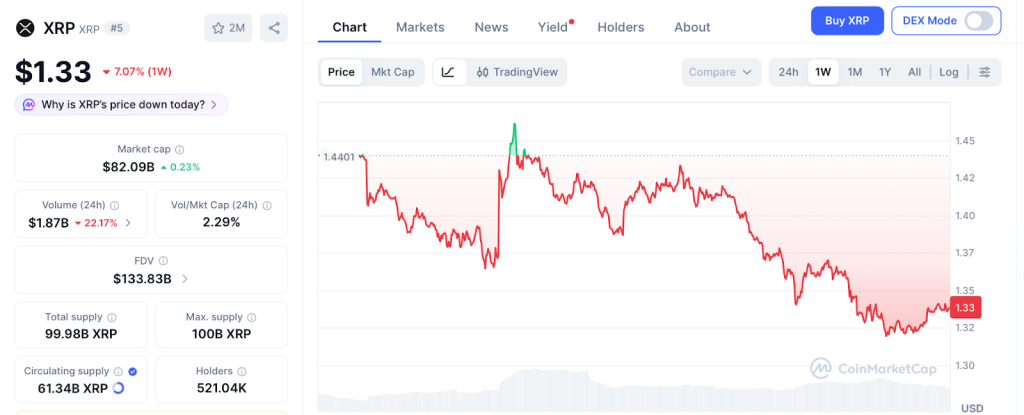1024x415 pixels.
Task: Expand Volume (24h) details chevron
Action: (x=127, y=223)
